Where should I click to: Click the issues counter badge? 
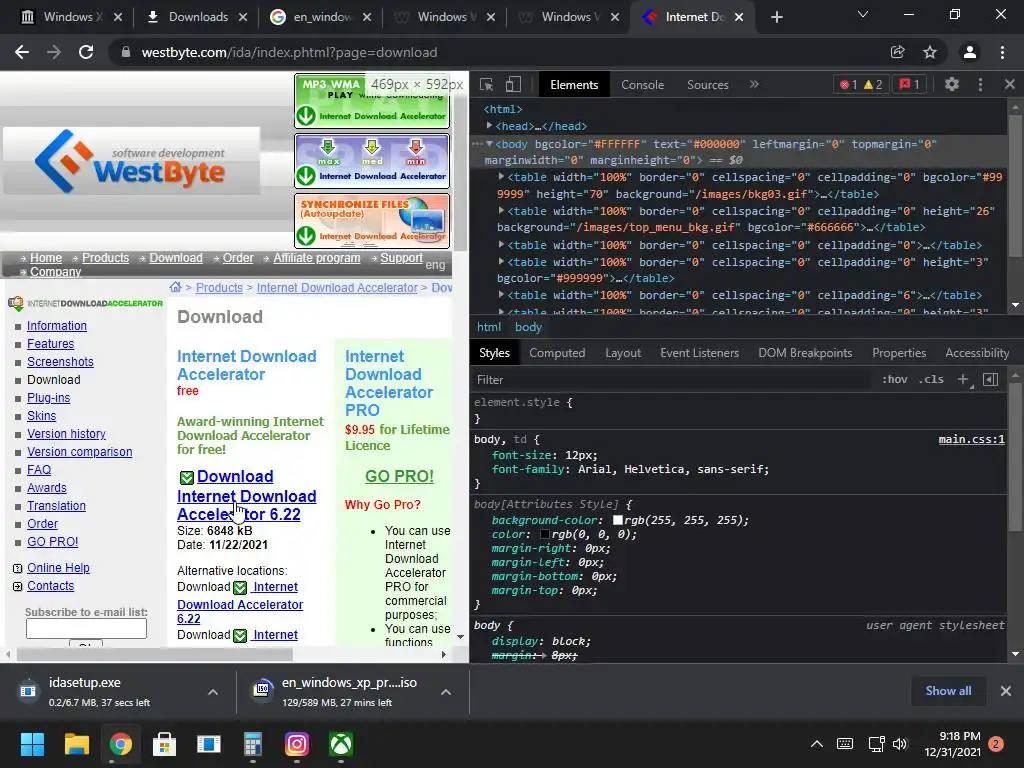click(909, 84)
